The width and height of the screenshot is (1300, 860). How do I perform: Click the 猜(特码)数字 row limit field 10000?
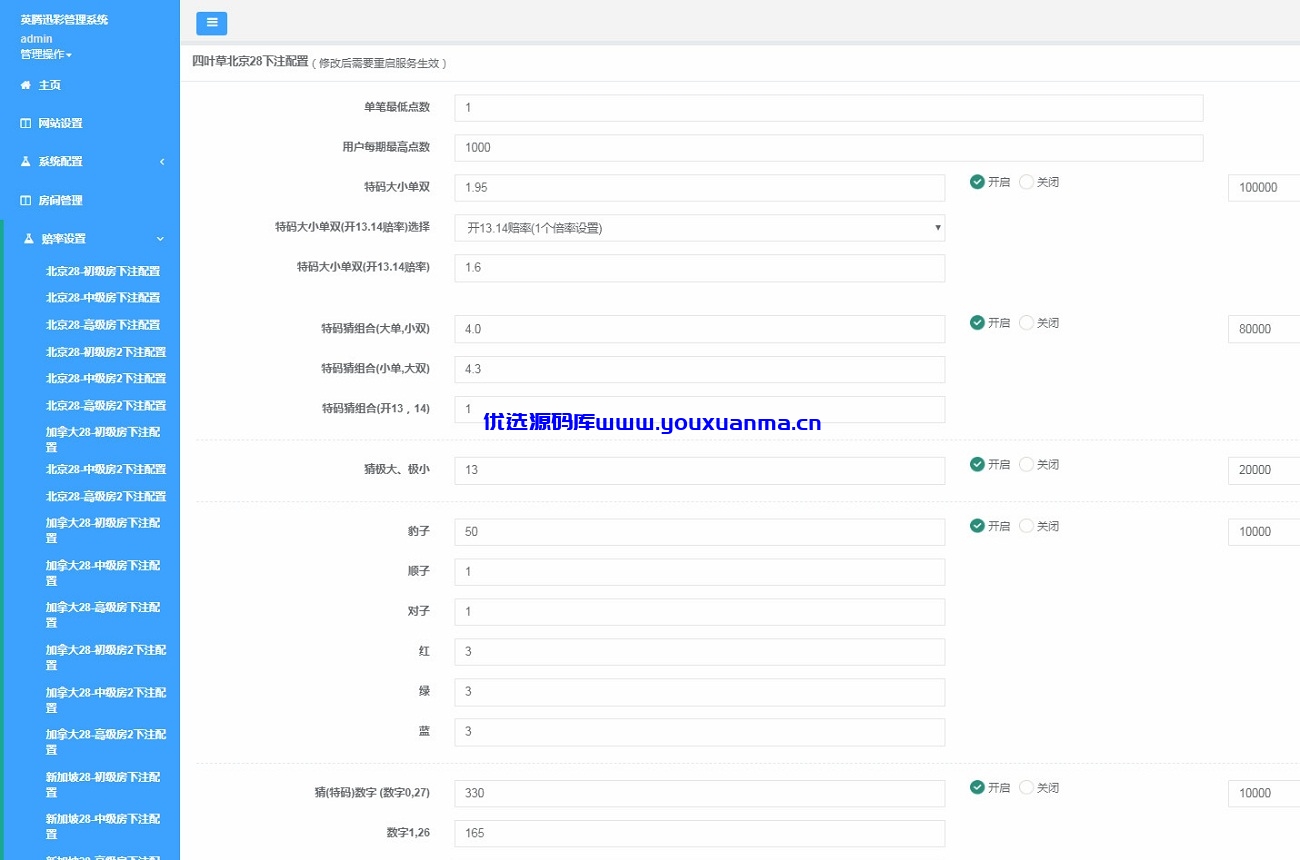[1264, 793]
